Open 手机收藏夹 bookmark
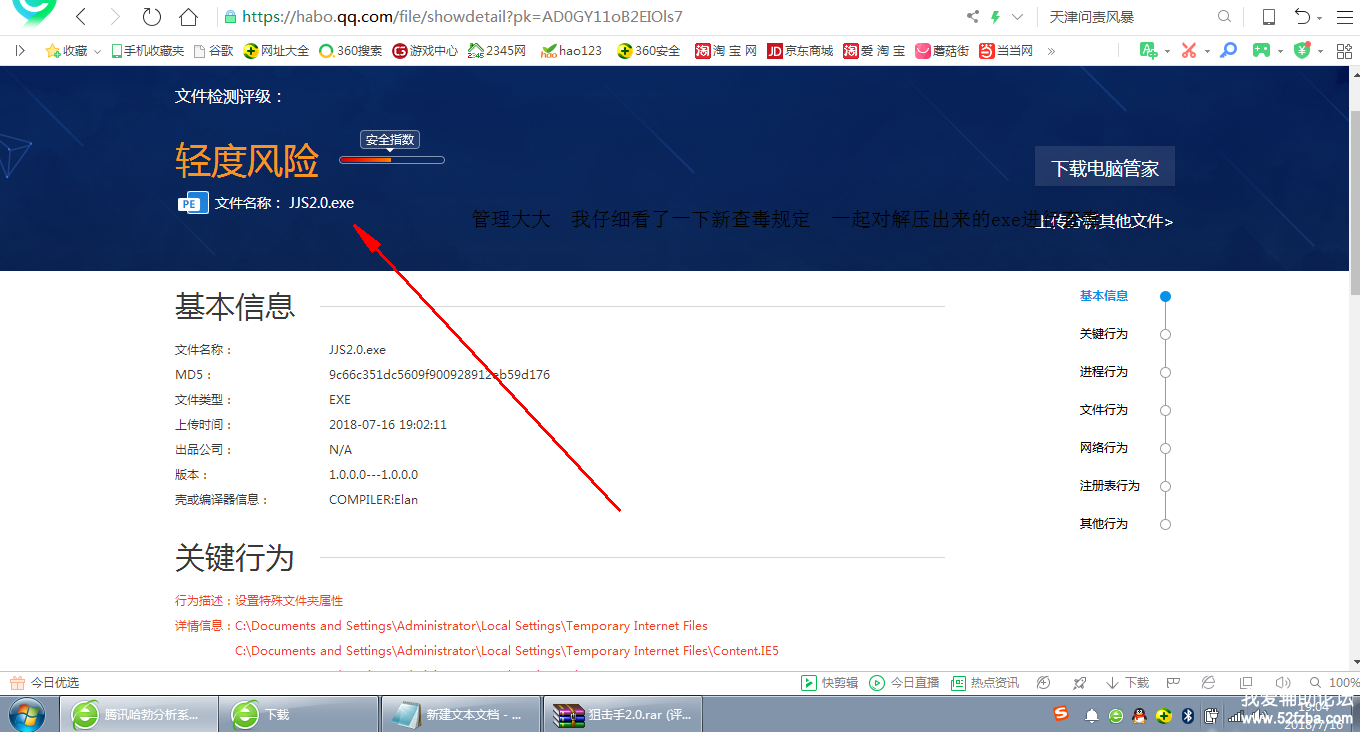1360x732 pixels. click(148, 50)
